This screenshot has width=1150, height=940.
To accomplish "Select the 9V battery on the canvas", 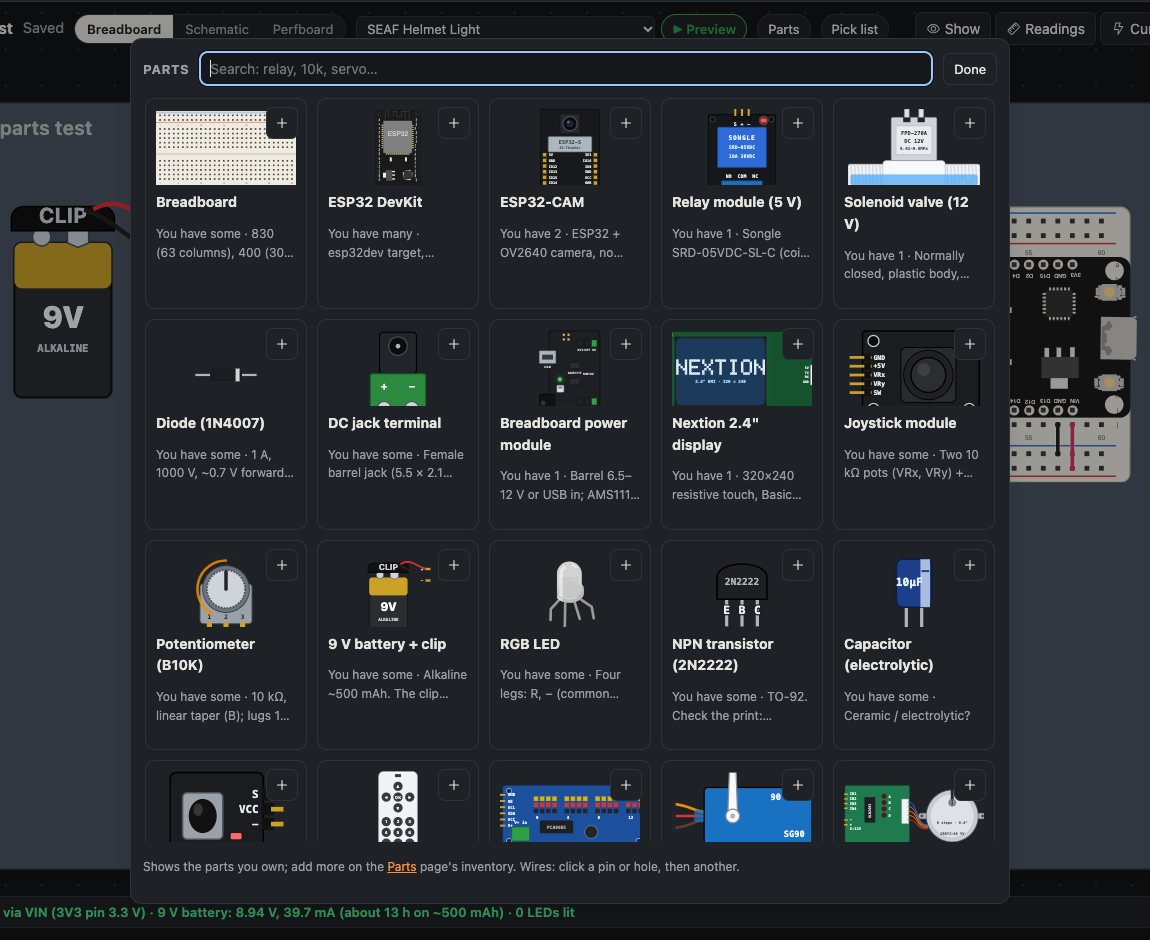I will coord(63,302).
